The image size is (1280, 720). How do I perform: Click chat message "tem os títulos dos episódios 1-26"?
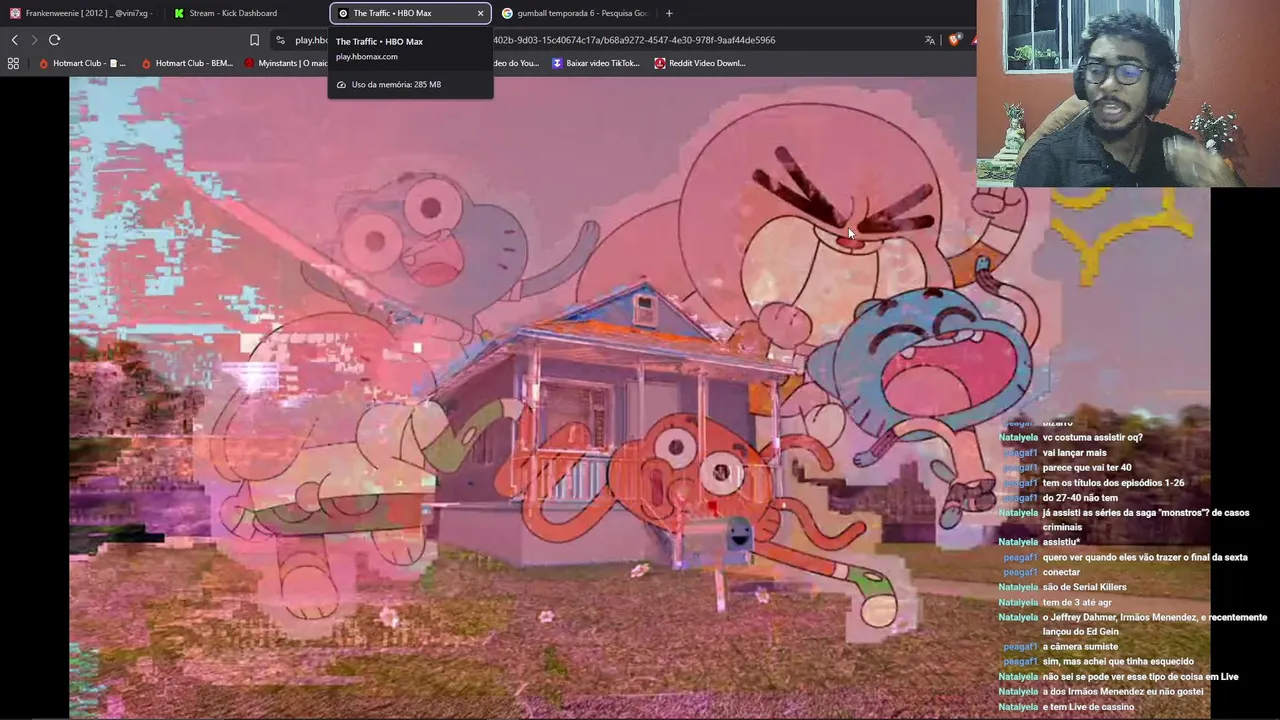point(1113,482)
